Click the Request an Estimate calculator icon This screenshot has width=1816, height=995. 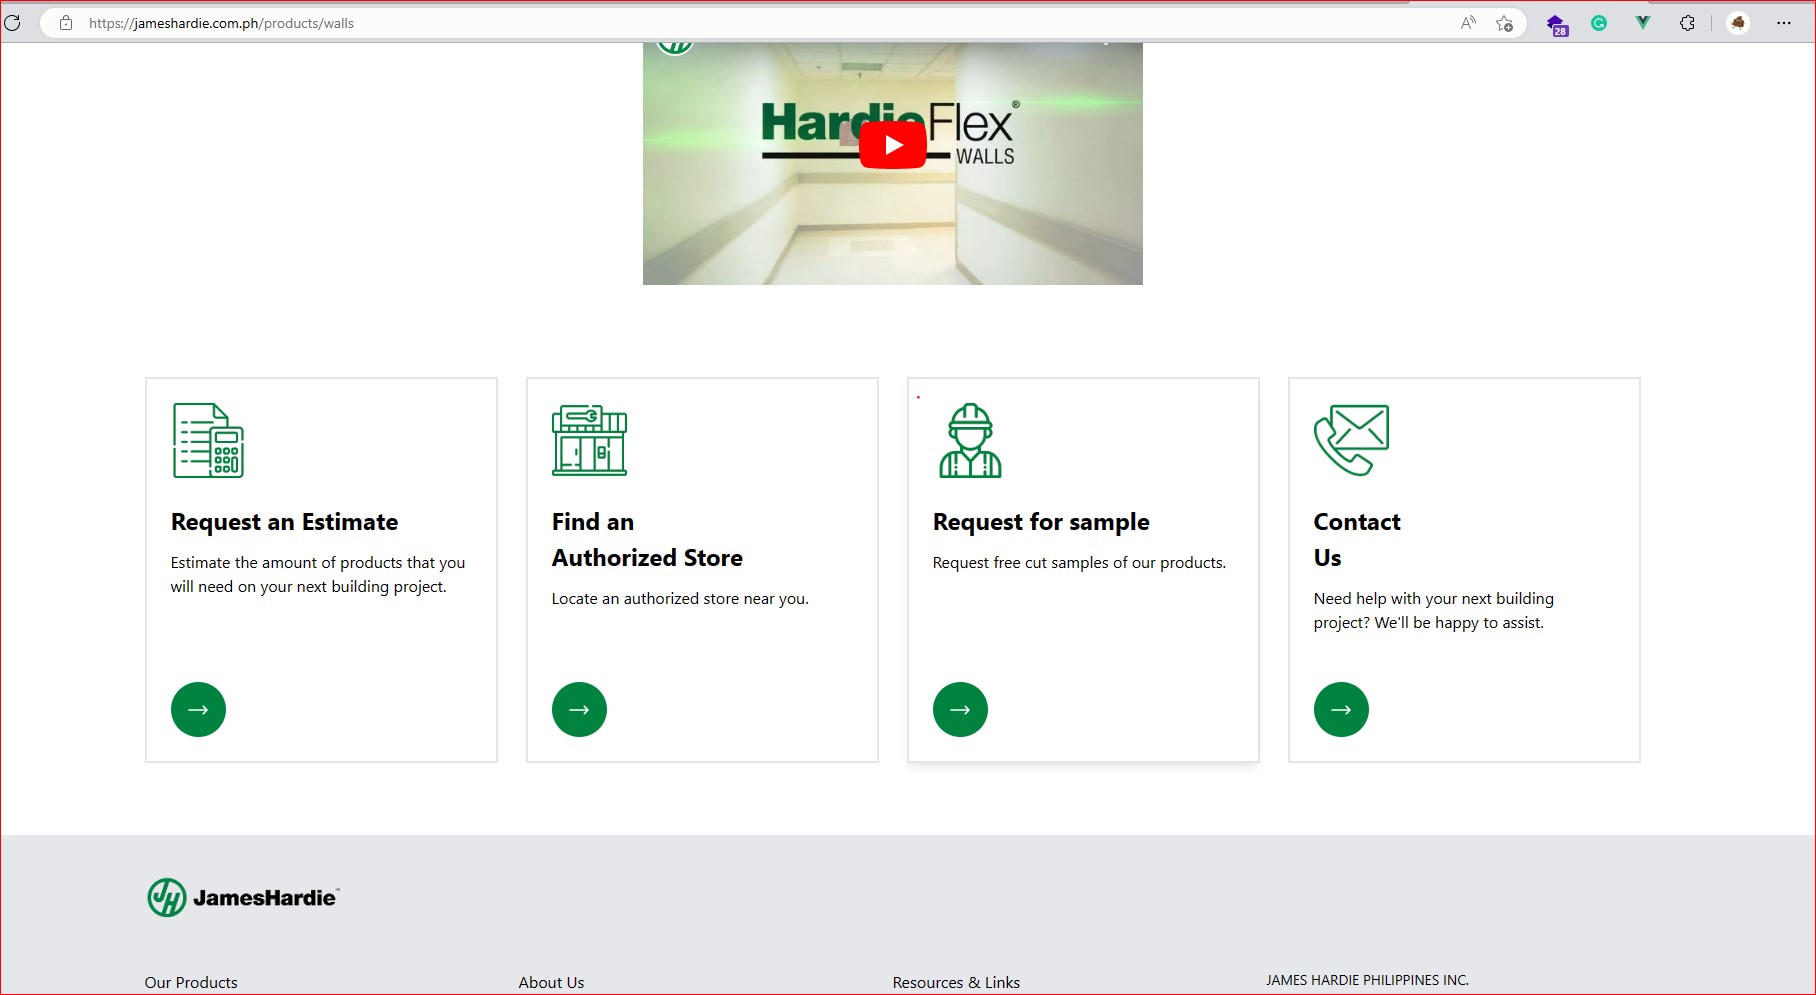(208, 440)
